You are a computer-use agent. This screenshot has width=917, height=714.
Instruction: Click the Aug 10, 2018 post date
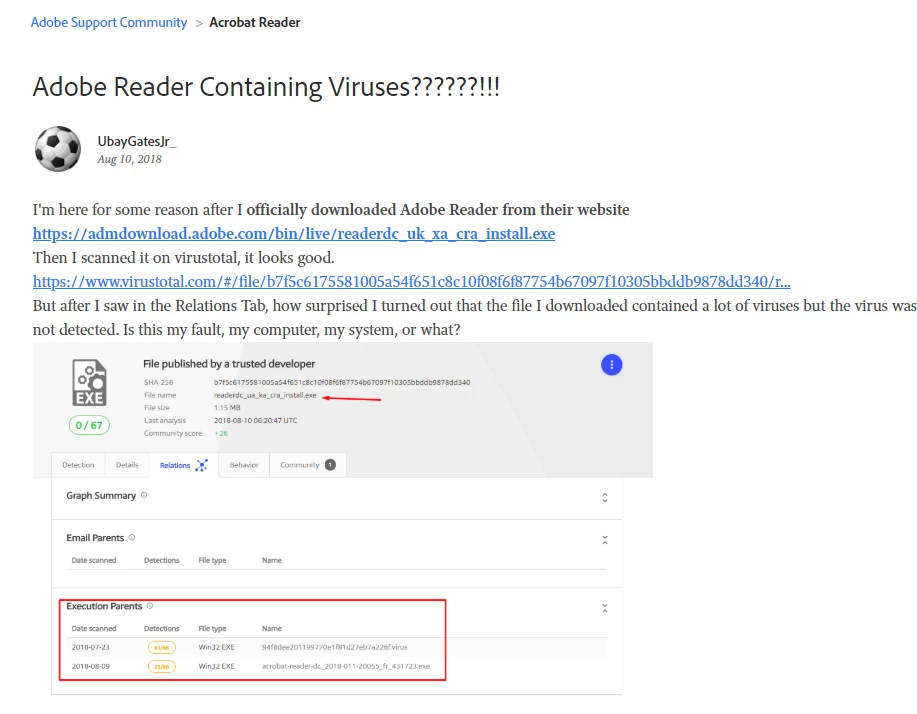pyautogui.click(x=129, y=160)
